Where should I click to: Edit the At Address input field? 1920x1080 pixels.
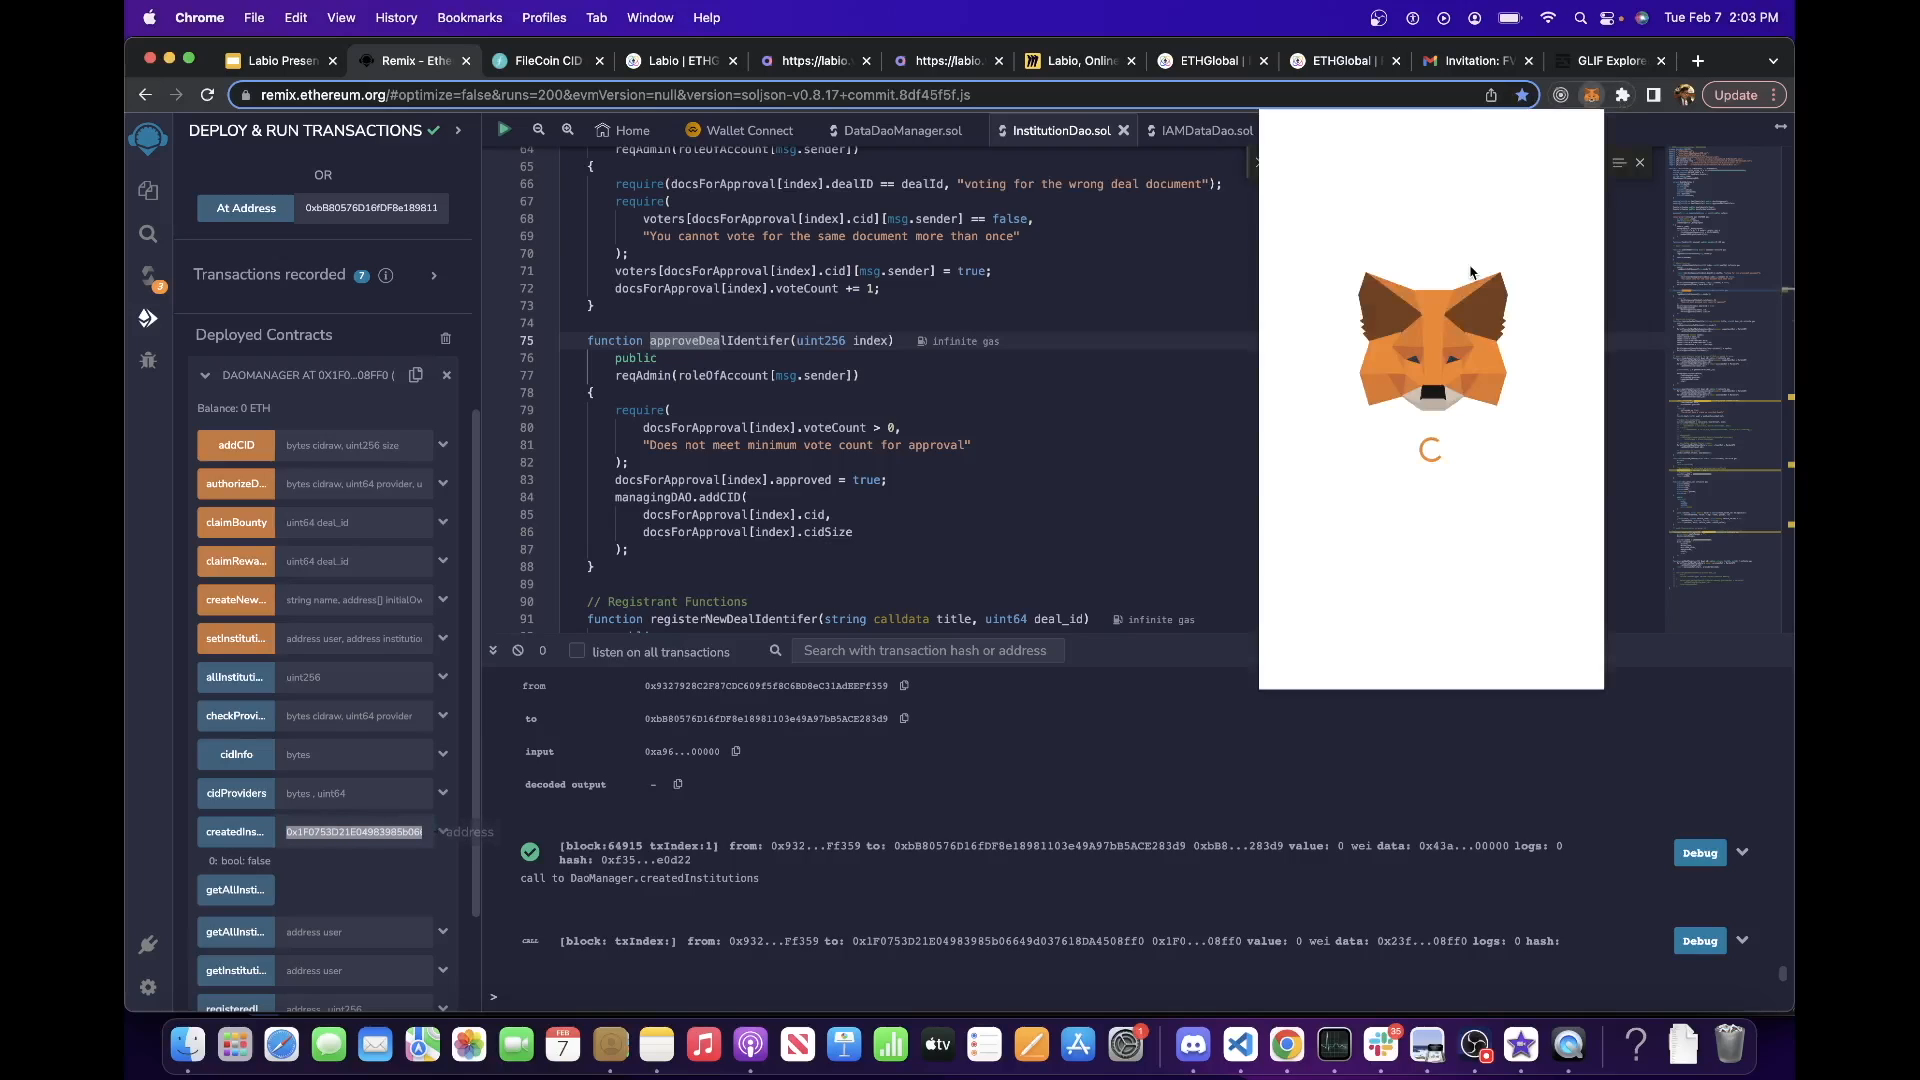point(371,208)
